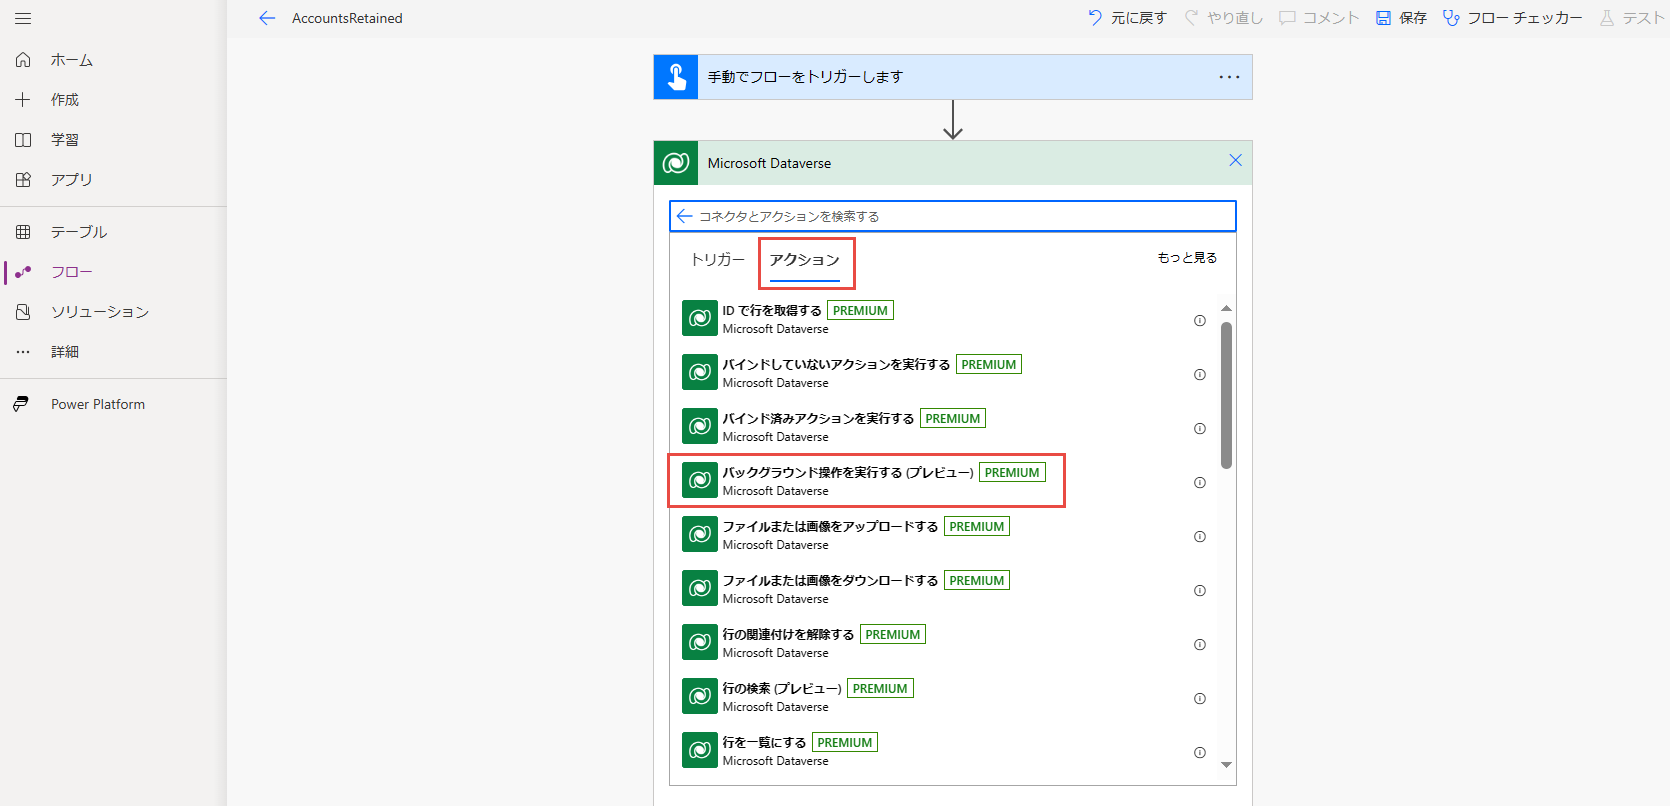This screenshot has height=806, width=1670.
Task: Show info for 行を一覧にする
Action: pos(1200,753)
